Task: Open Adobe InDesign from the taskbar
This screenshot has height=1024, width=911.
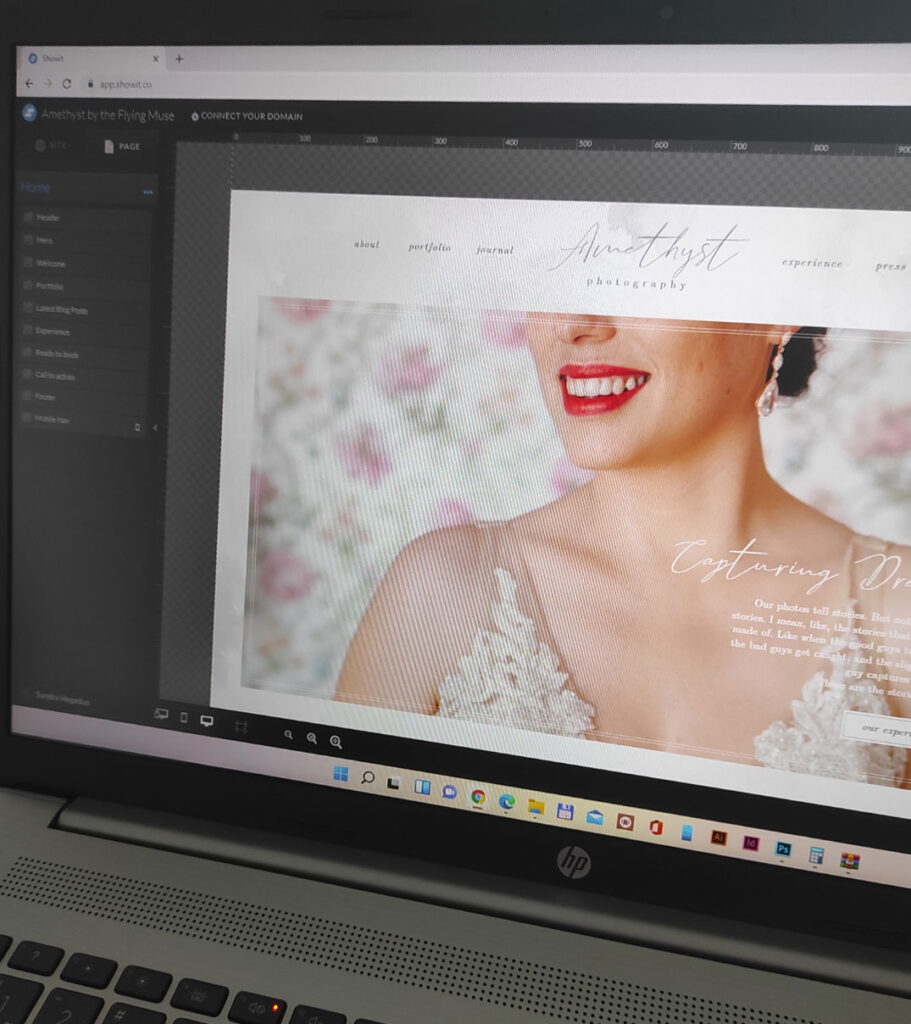Action: click(x=751, y=843)
